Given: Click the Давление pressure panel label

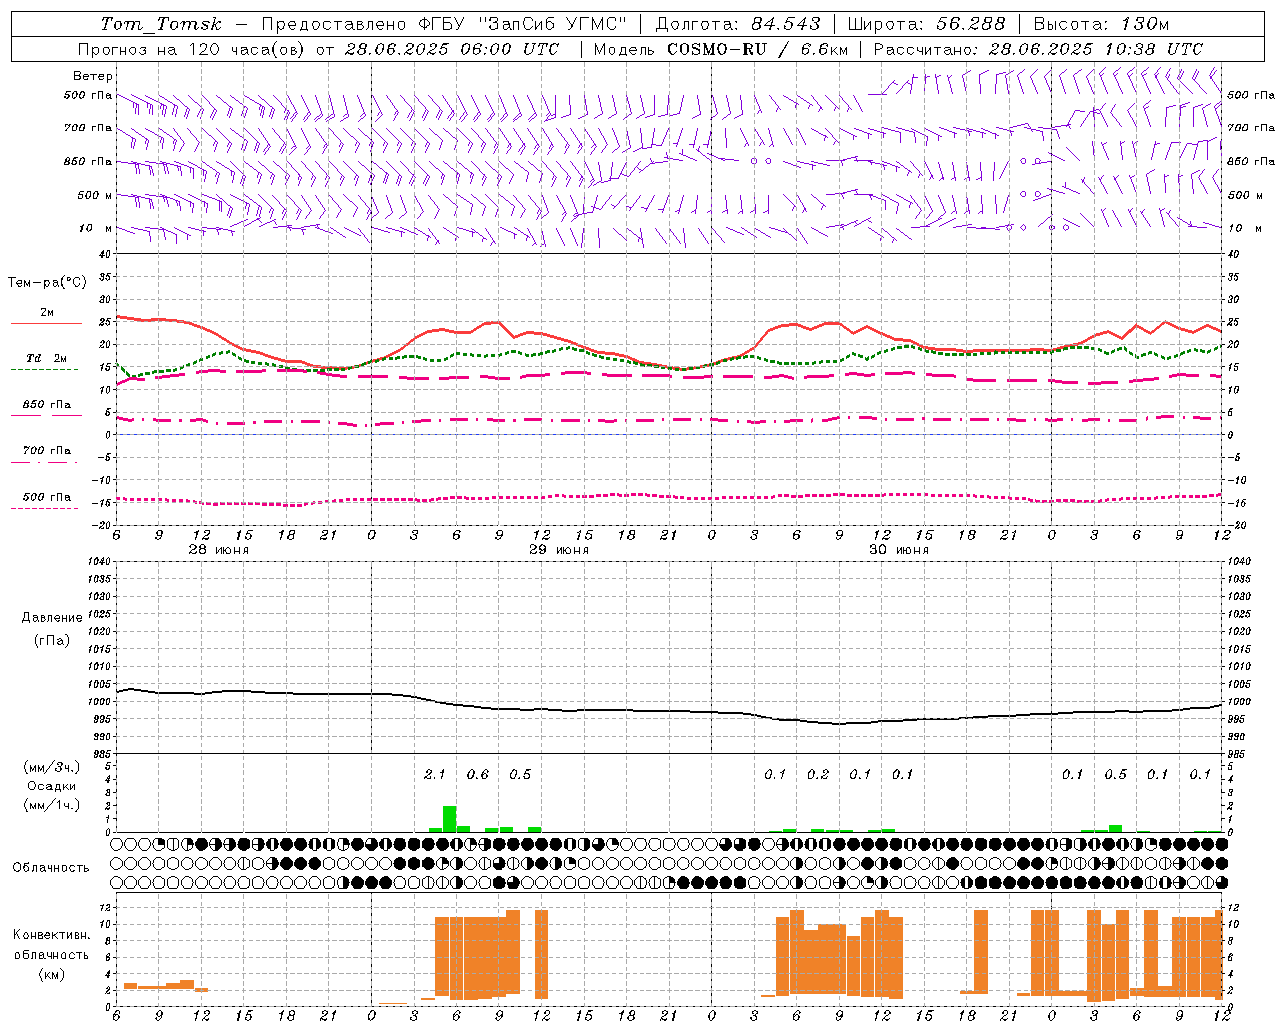Looking at the screenshot, I should pos(52,618).
